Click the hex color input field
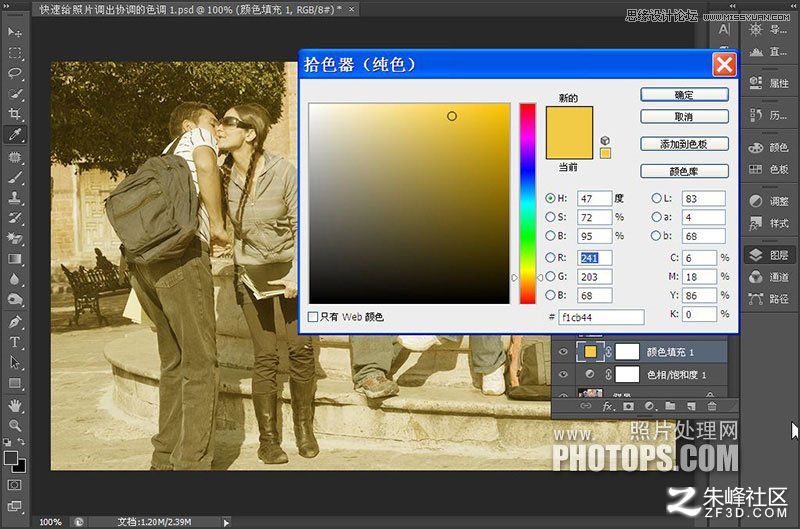 pyautogui.click(x=601, y=317)
